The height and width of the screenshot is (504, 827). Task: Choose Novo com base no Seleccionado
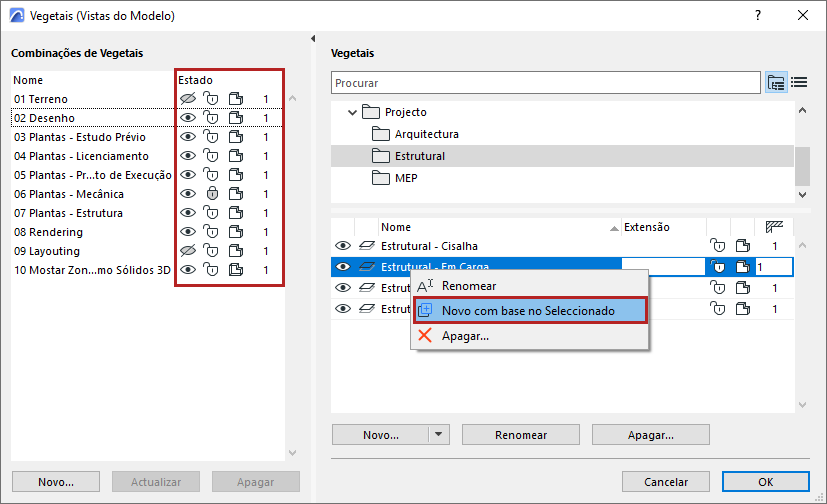pos(528,311)
